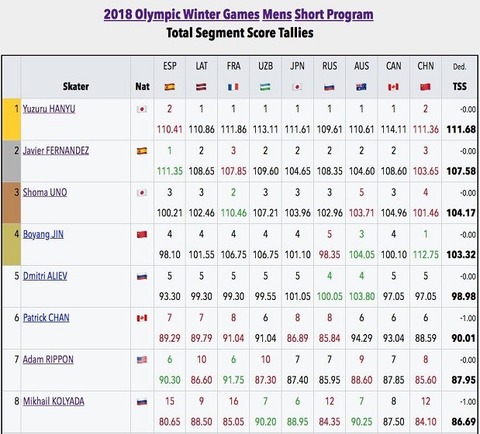Open the Short Program title link
The width and height of the screenshot is (480, 434).
pos(334,15)
